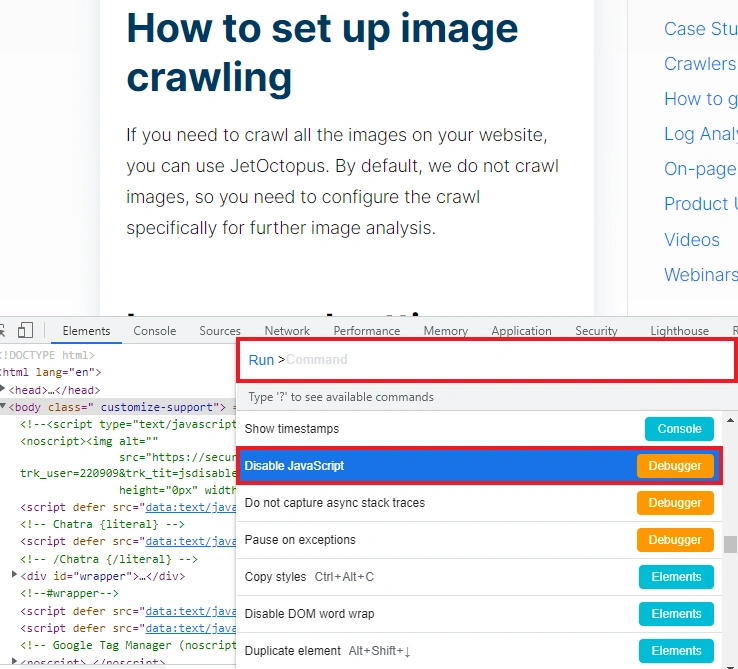The height and width of the screenshot is (669, 738).
Task: Focus the Run command input field
Action: pos(500,360)
